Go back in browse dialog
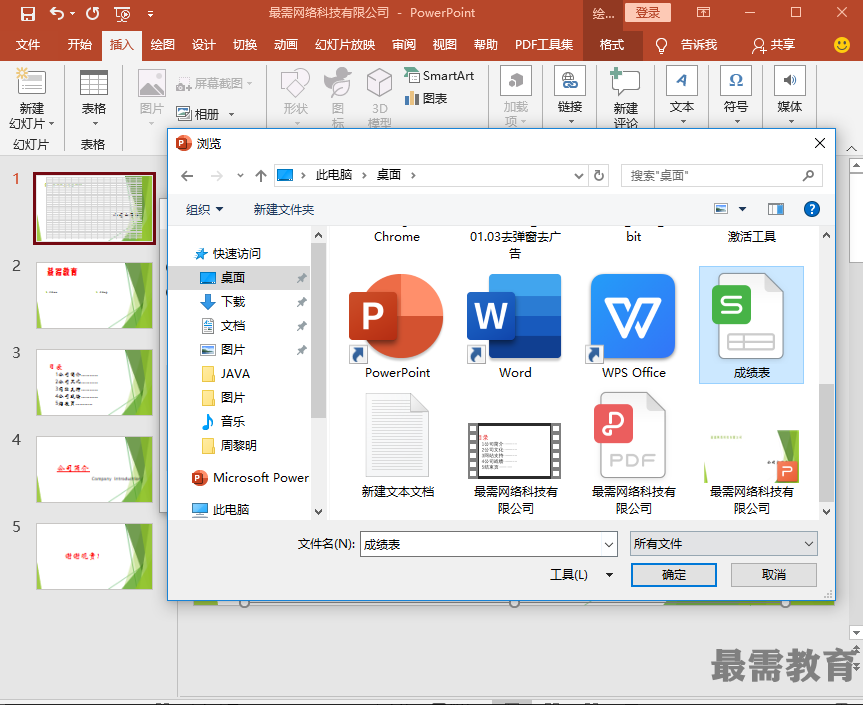The height and width of the screenshot is (705, 863). tap(187, 176)
